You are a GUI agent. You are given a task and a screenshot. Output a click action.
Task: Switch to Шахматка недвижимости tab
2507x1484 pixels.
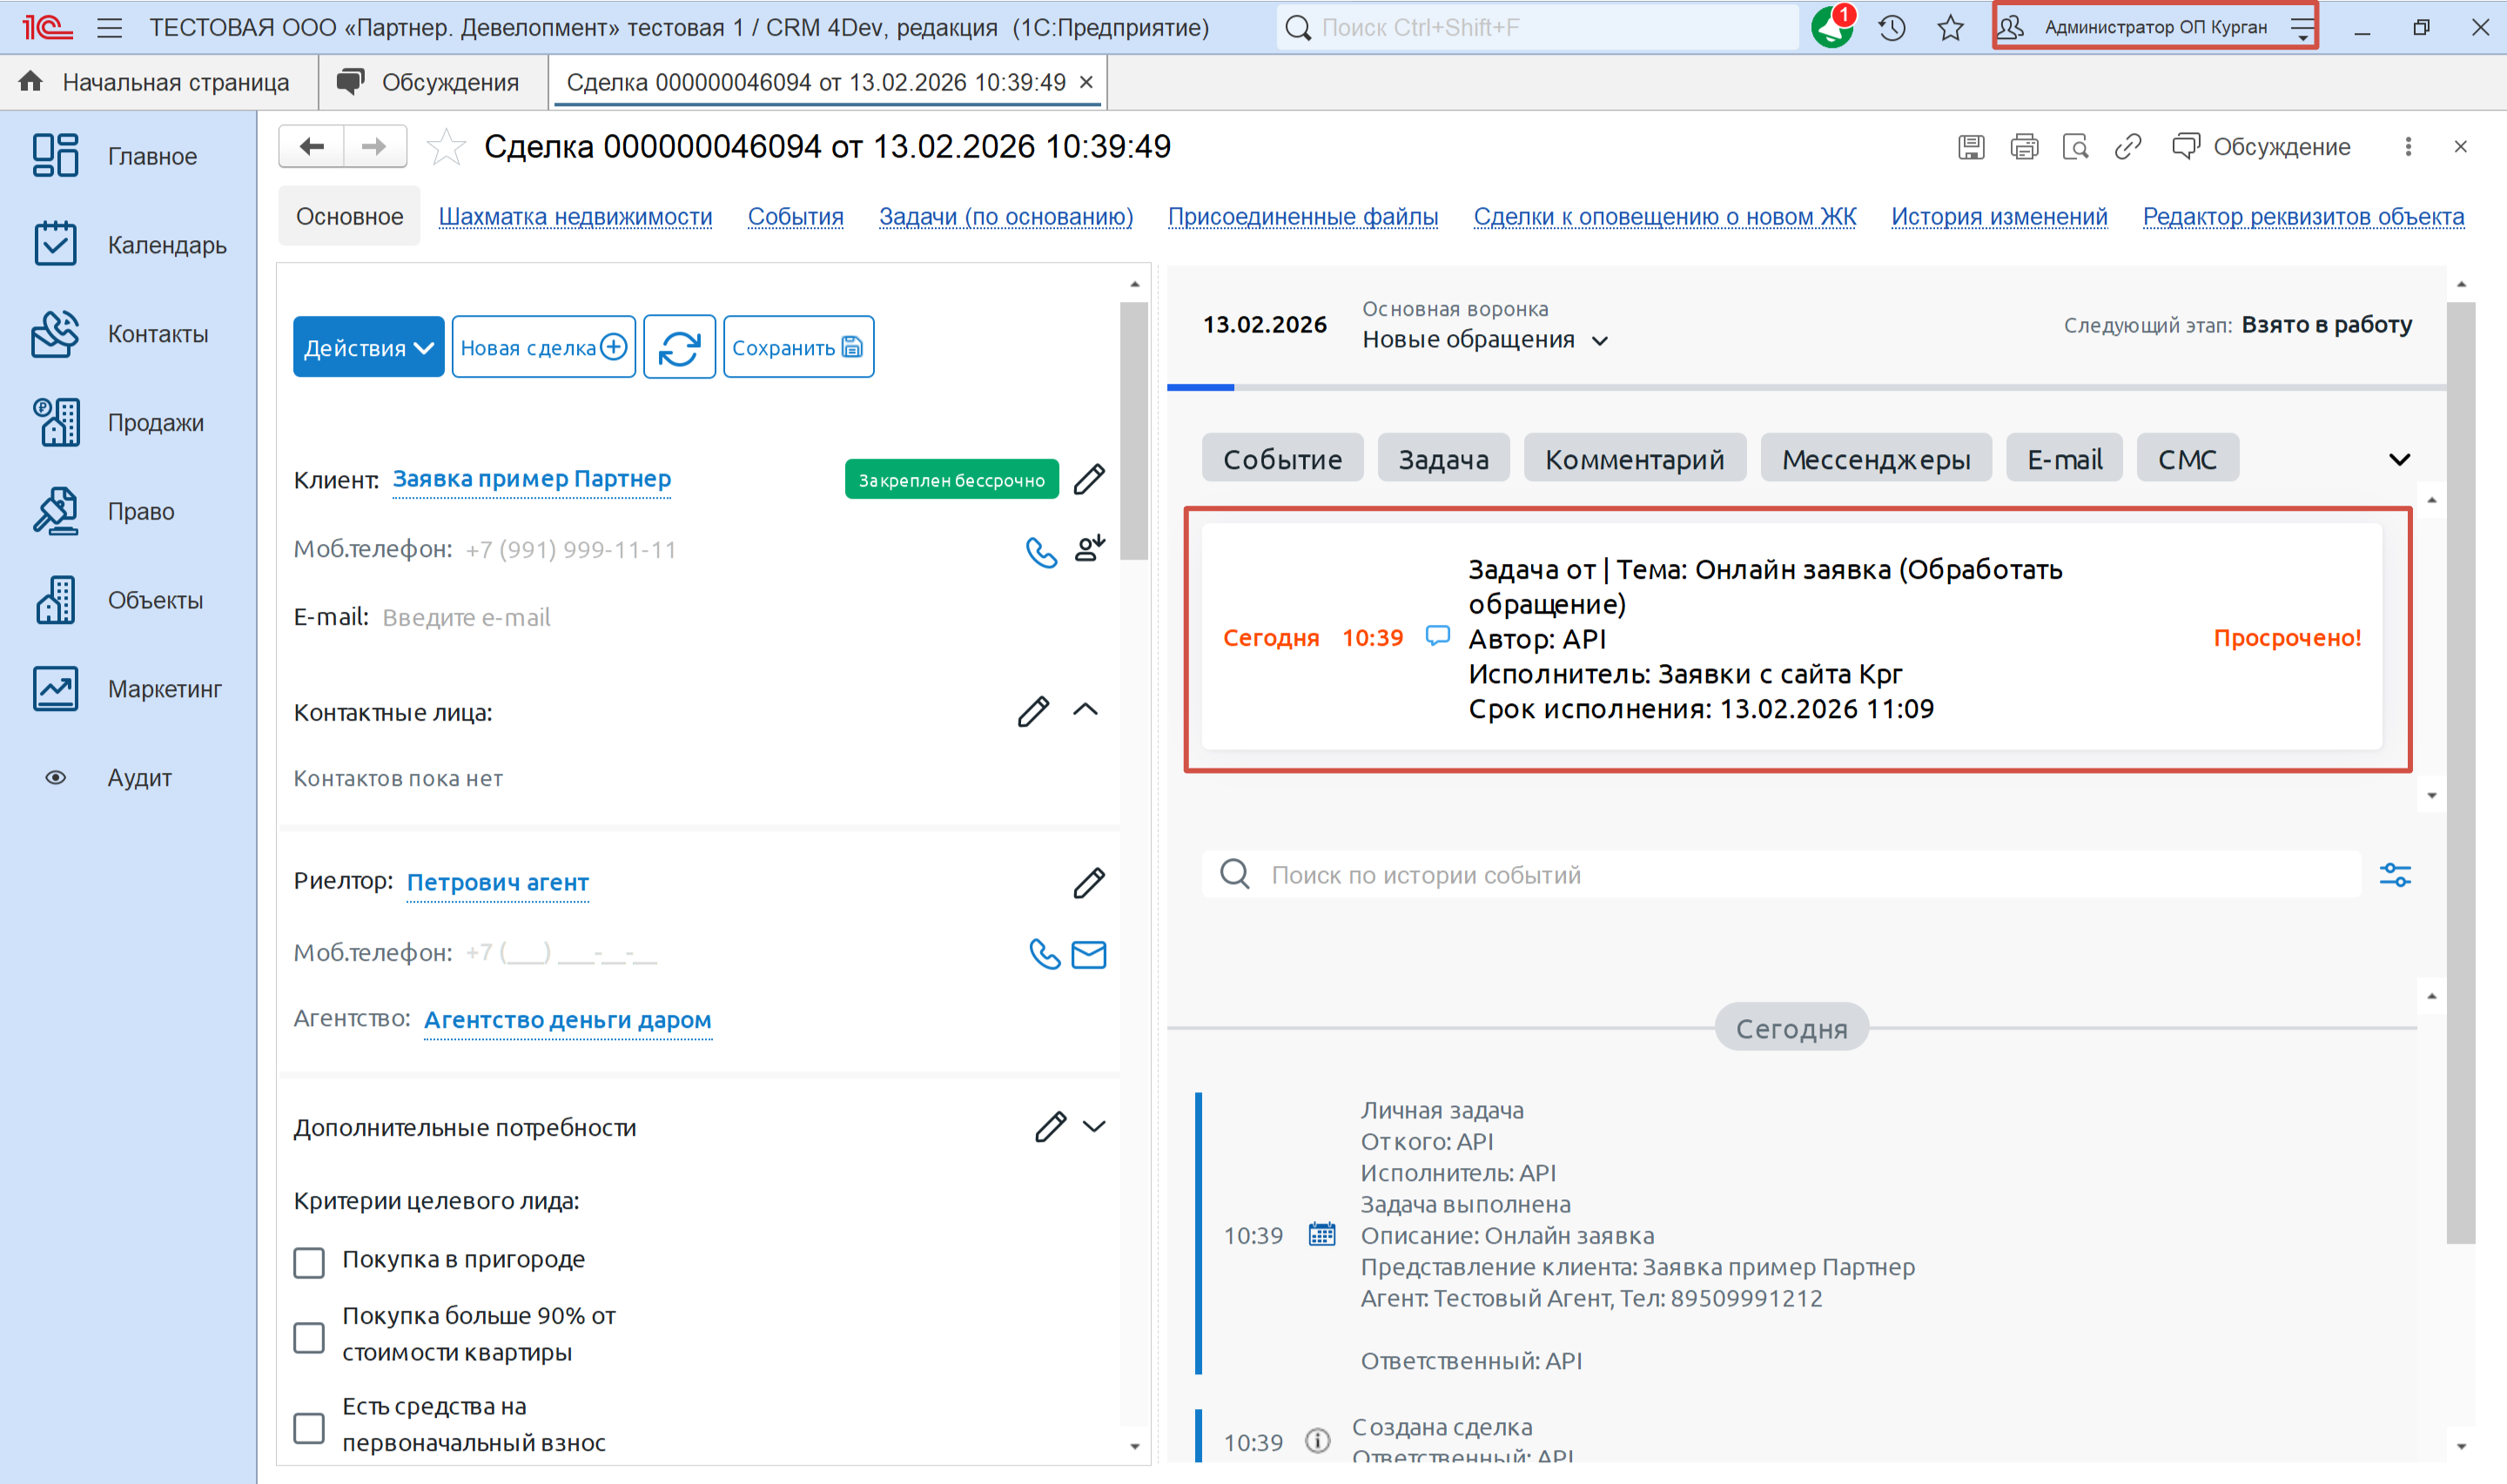pyautogui.click(x=575, y=216)
